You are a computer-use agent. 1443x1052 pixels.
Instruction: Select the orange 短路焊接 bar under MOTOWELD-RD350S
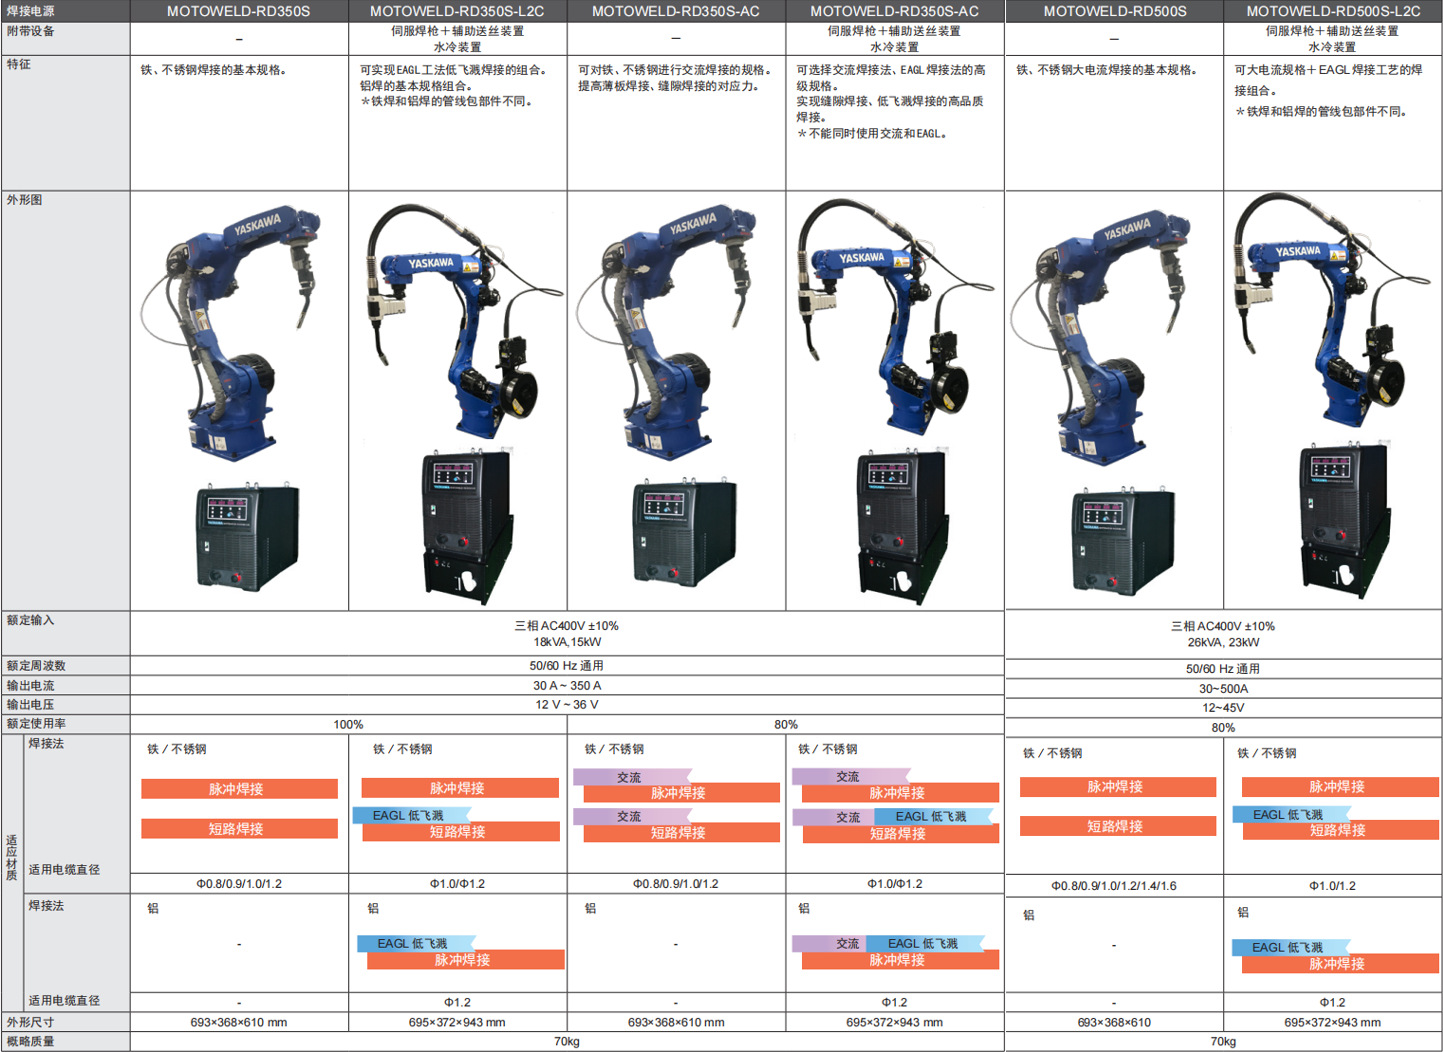click(x=239, y=829)
